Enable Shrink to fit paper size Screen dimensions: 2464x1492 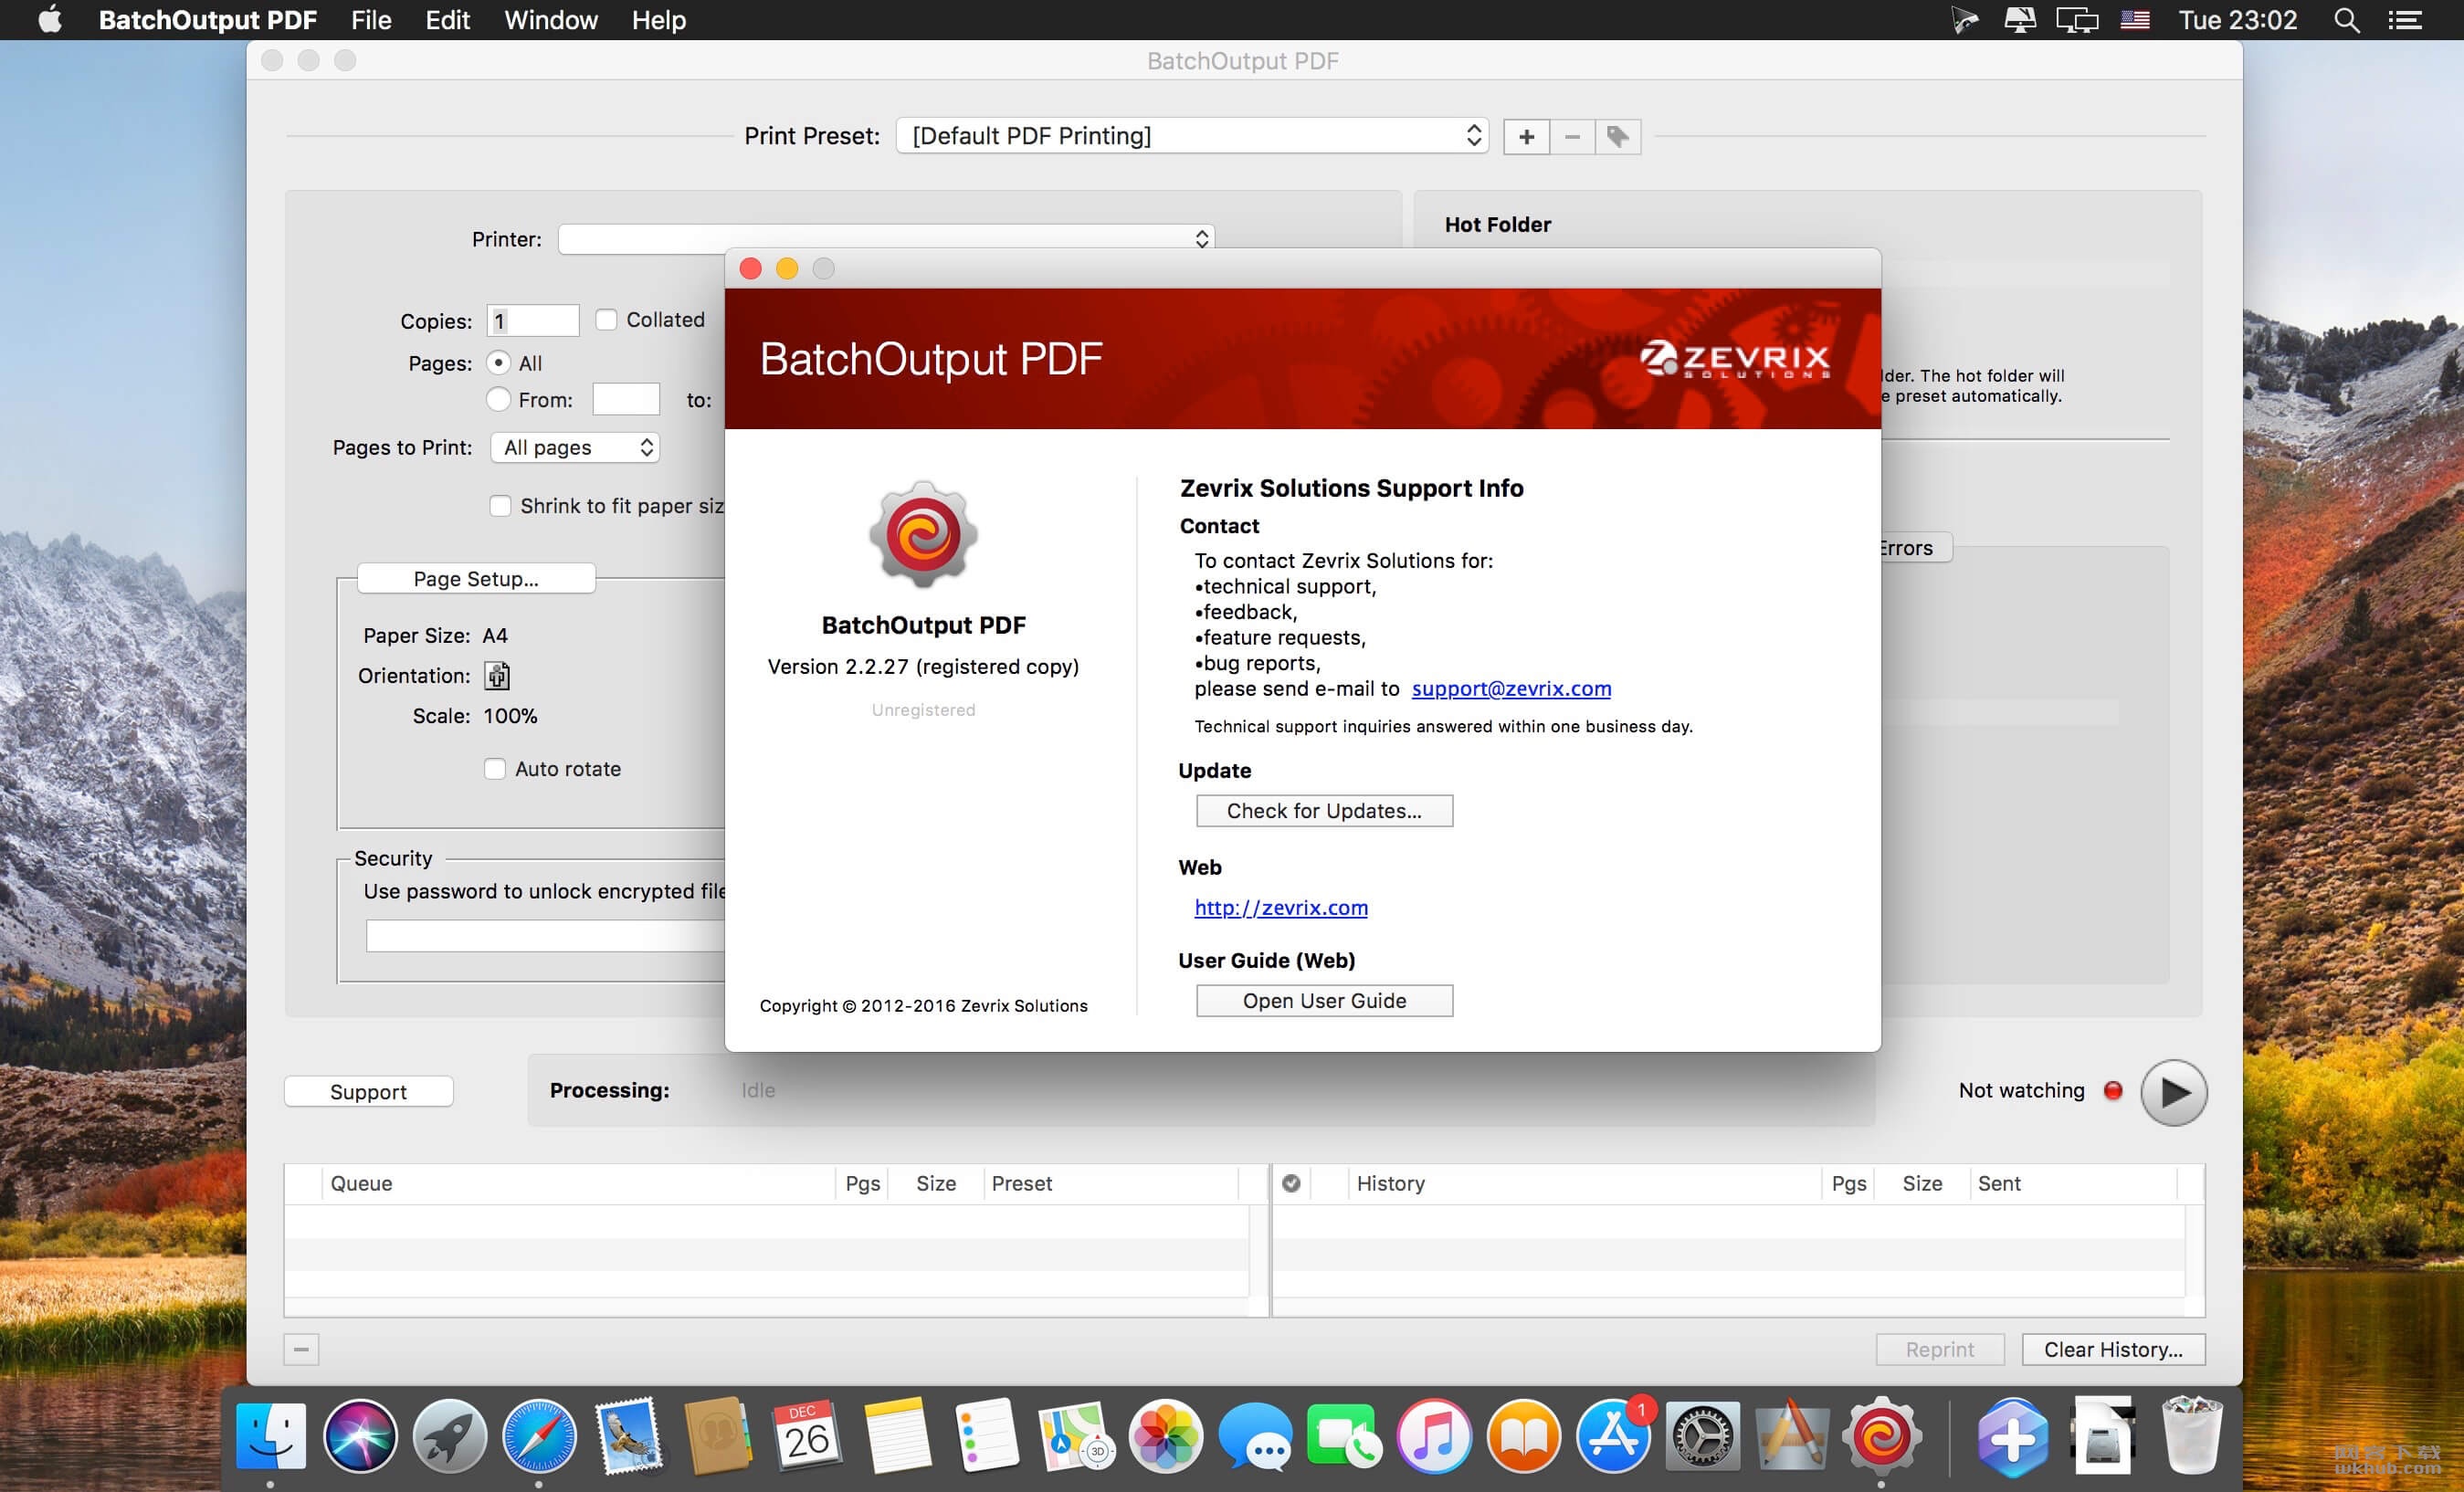(500, 505)
